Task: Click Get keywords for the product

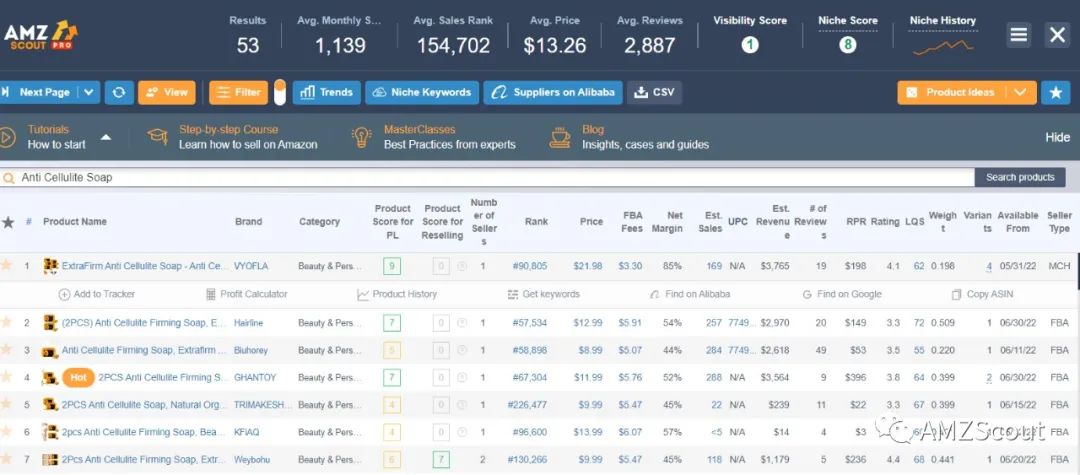Action: point(543,294)
